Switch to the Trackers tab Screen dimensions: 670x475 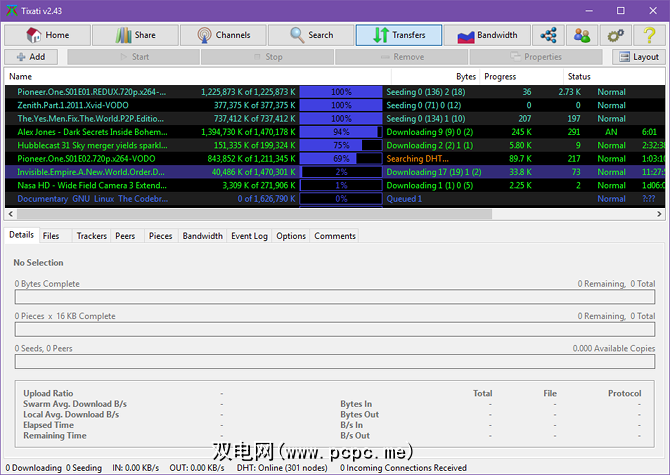[x=91, y=236]
